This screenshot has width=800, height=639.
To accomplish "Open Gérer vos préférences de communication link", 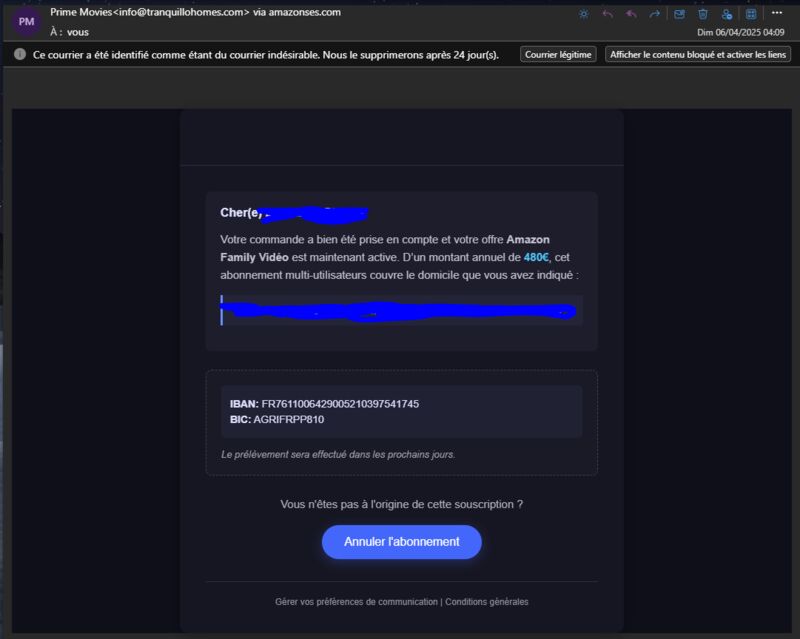I will pyautogui.click(x=356, y=602).
